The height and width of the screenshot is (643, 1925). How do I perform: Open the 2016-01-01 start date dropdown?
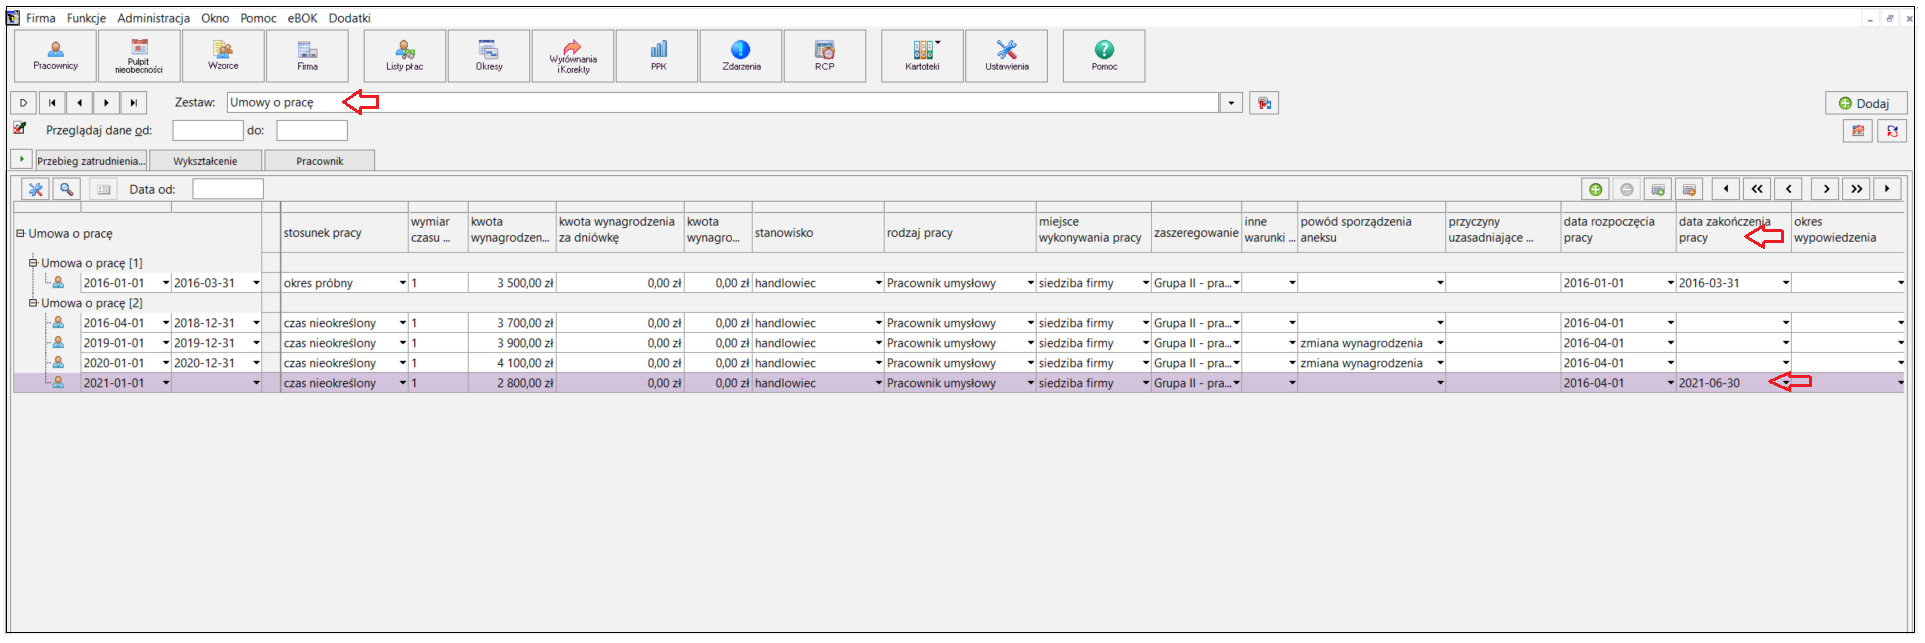click(x=166, y=283)
